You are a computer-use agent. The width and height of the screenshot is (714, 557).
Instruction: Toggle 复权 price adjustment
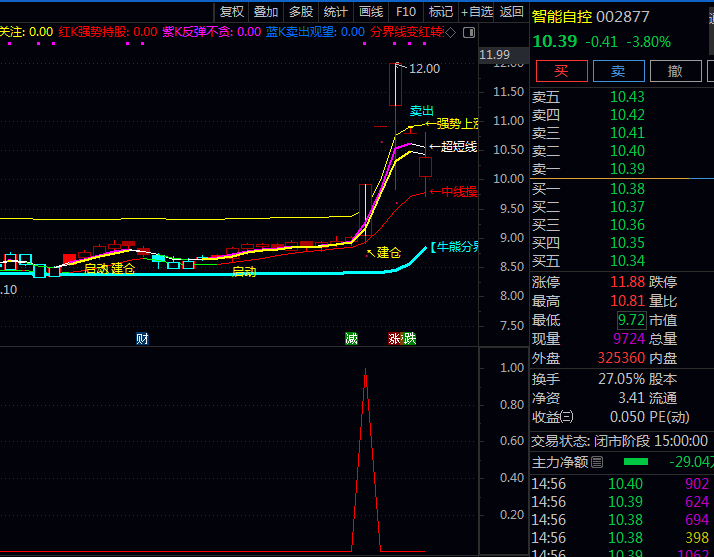click(x=231, y=11)
